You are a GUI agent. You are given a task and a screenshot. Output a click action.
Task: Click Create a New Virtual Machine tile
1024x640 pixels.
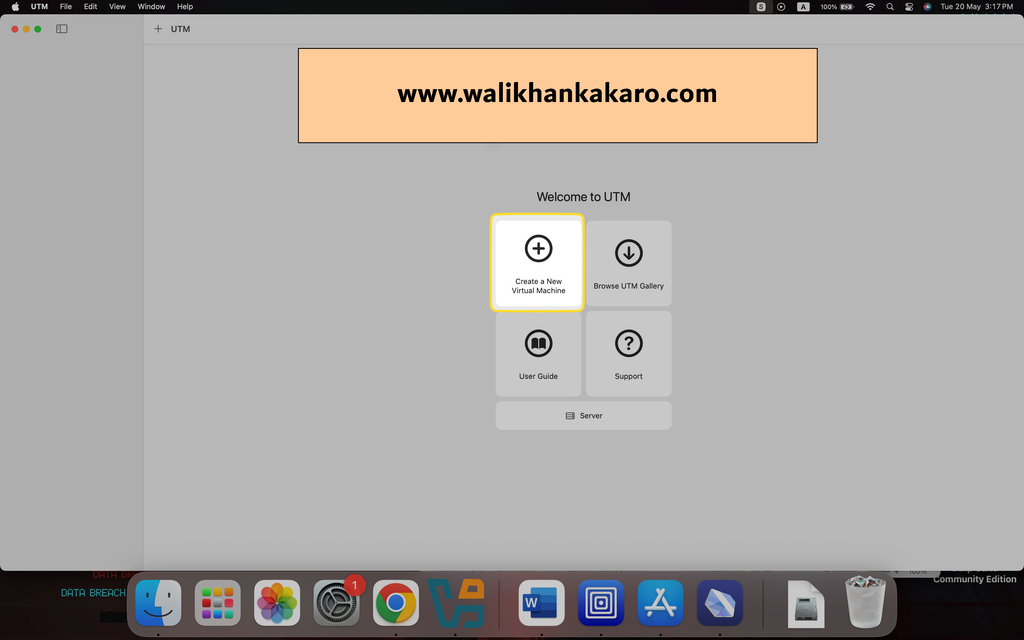(538, 263)
